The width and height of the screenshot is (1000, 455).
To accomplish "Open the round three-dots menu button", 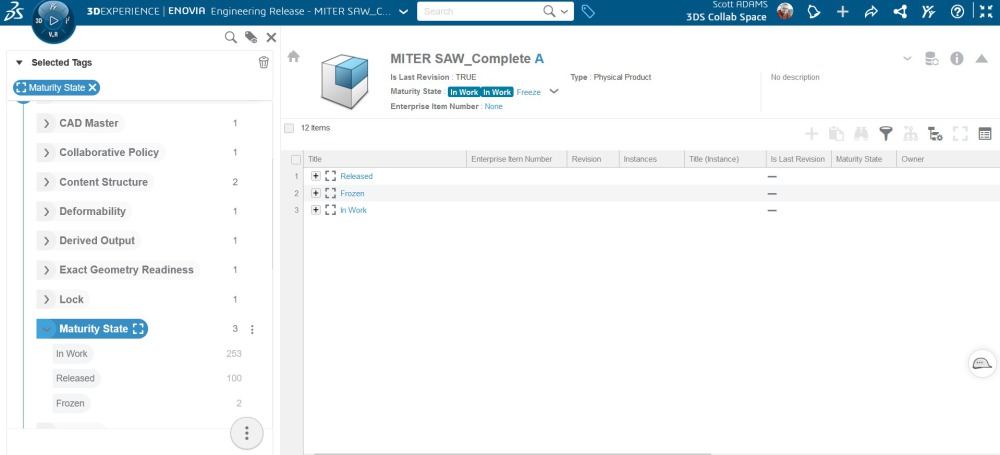I will pos(247,433).
